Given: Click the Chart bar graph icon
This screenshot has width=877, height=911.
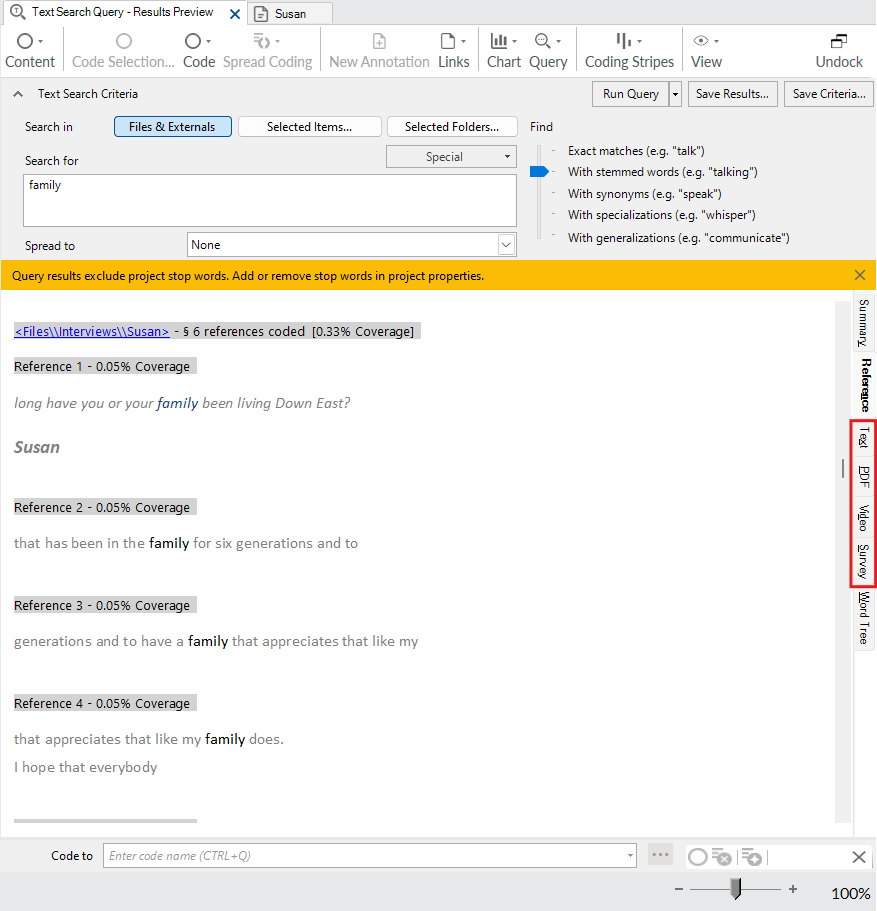Looking at the screenshot, I should [x=499, y=41].
